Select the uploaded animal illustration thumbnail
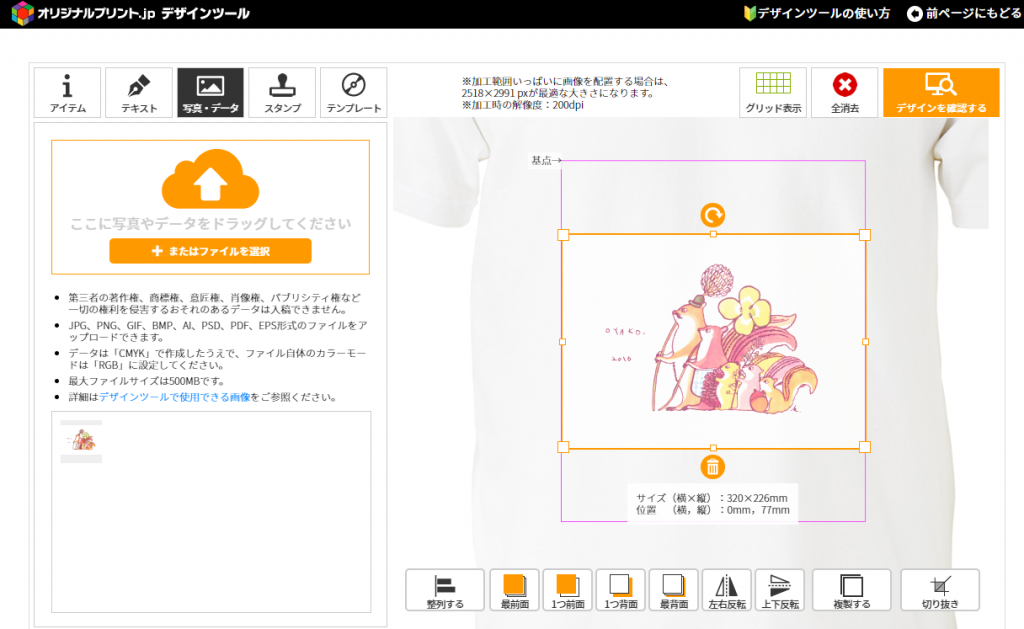1024x629 pixels. click(82, 441)
